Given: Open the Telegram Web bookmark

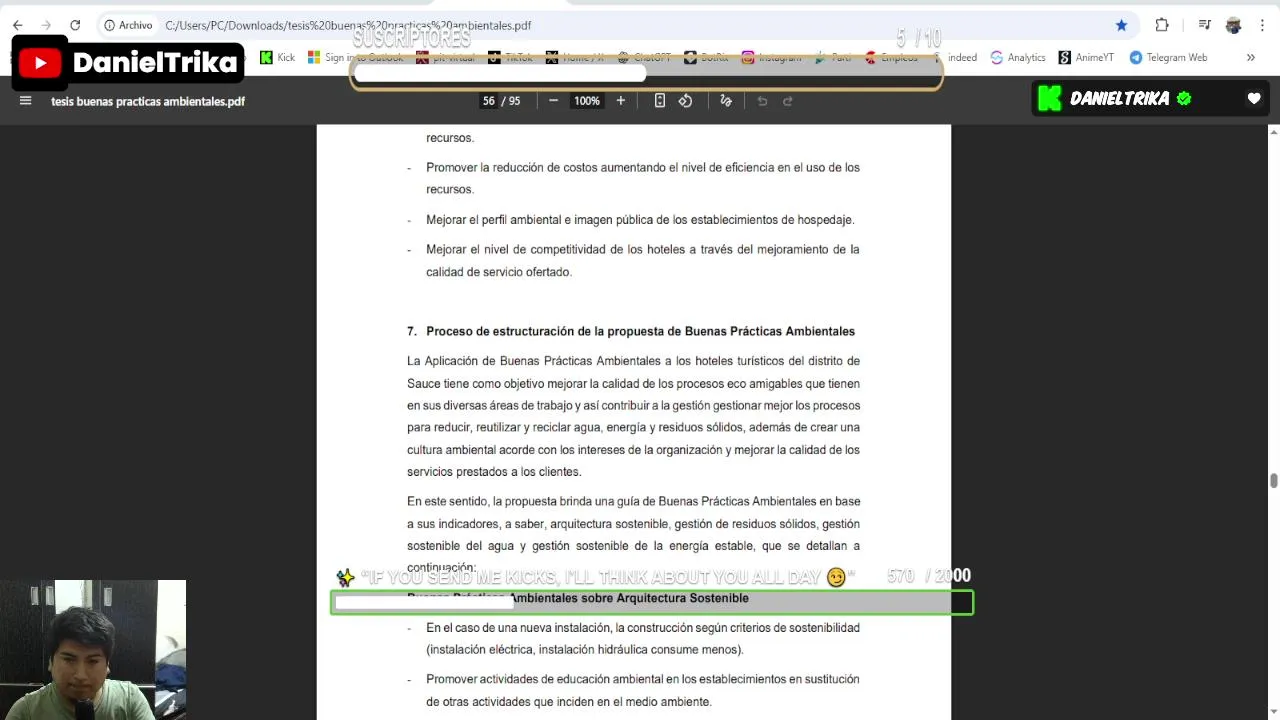Looking at the screenshot, I should pyautogui.click(x=1168, y=58).
